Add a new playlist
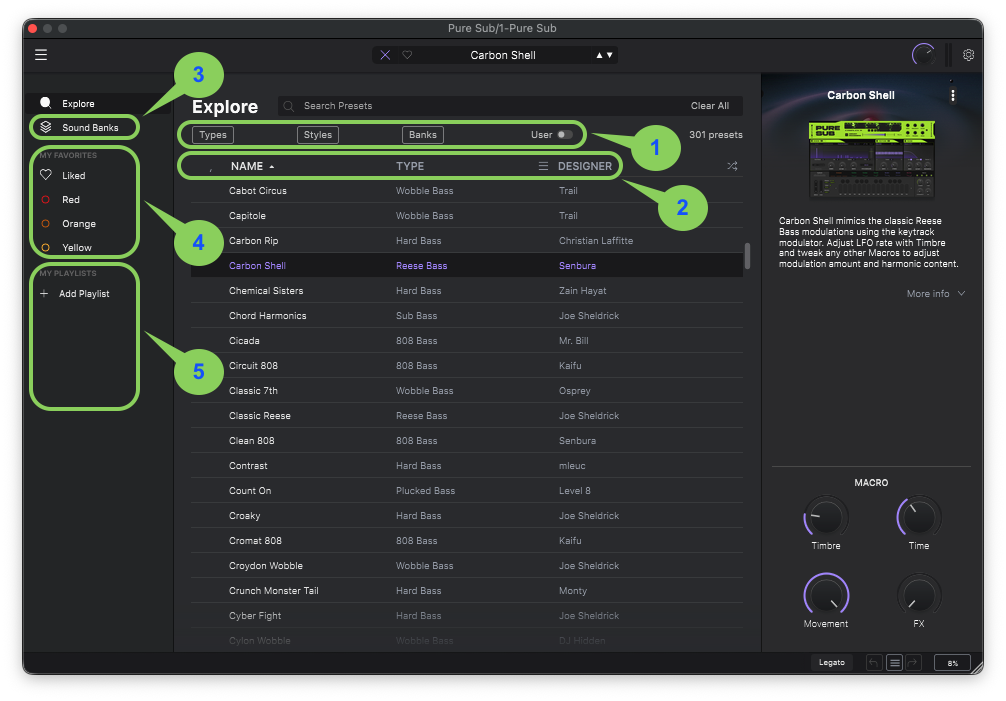1006x701 pixels. pyautogui.click(x=76, y=294)
